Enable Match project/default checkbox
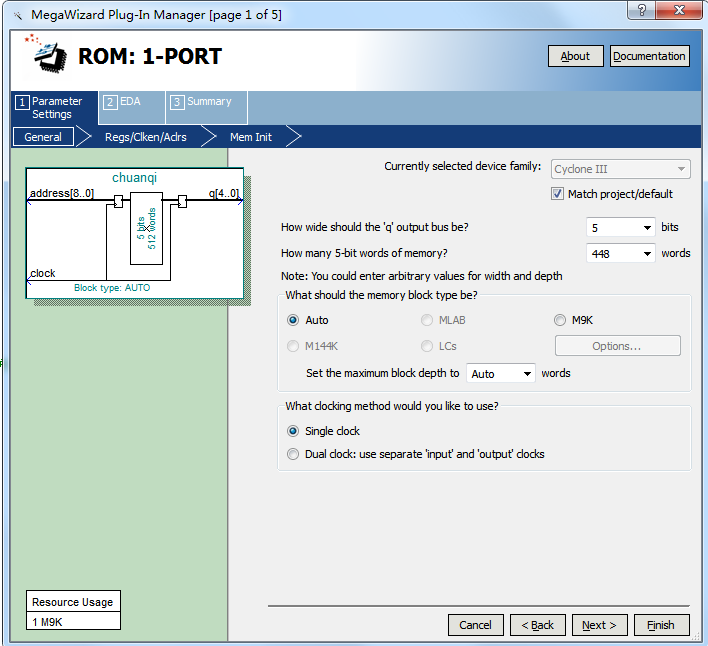The width and height of the screenshot is (708, 646). (558, 194)
